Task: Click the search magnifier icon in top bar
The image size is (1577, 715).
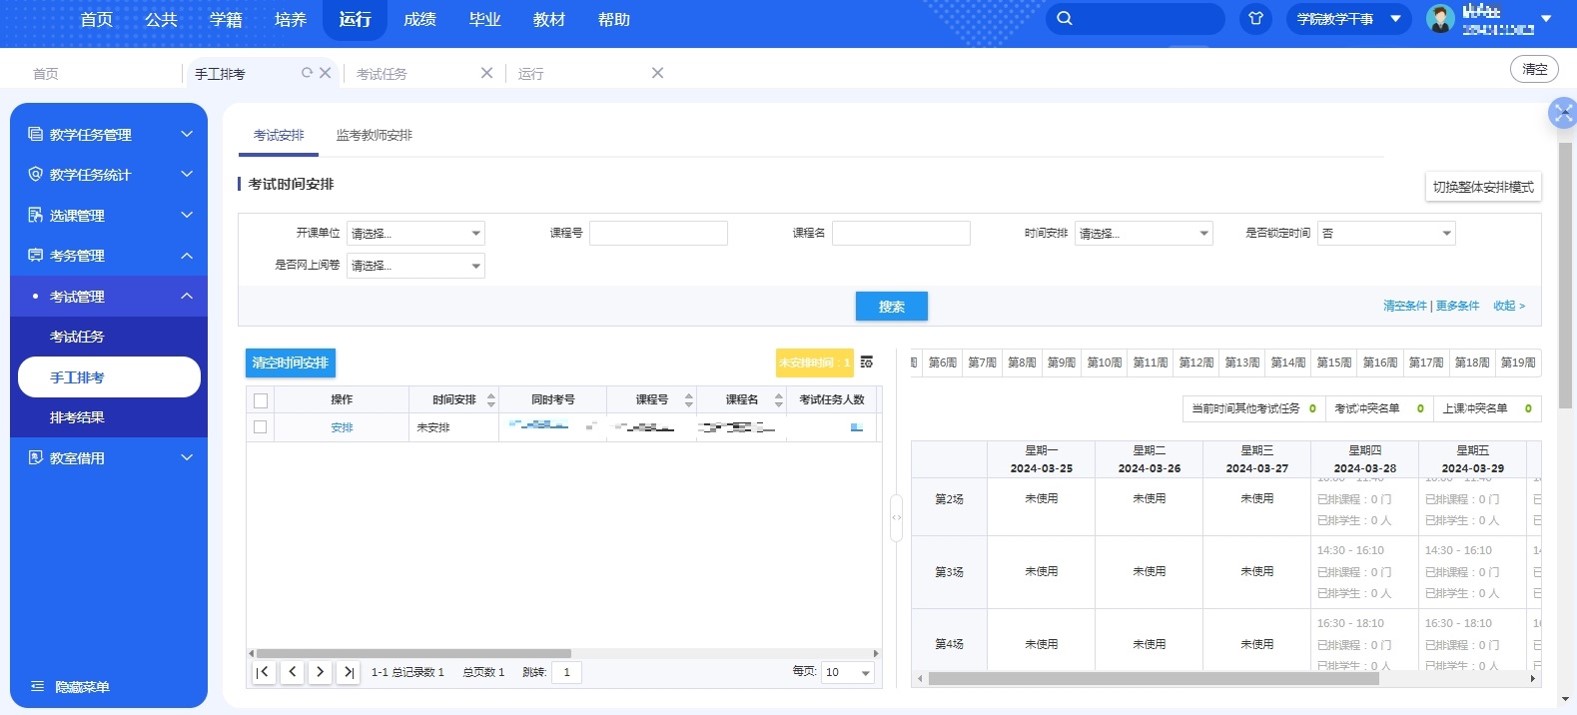Action: point(1064,18)
